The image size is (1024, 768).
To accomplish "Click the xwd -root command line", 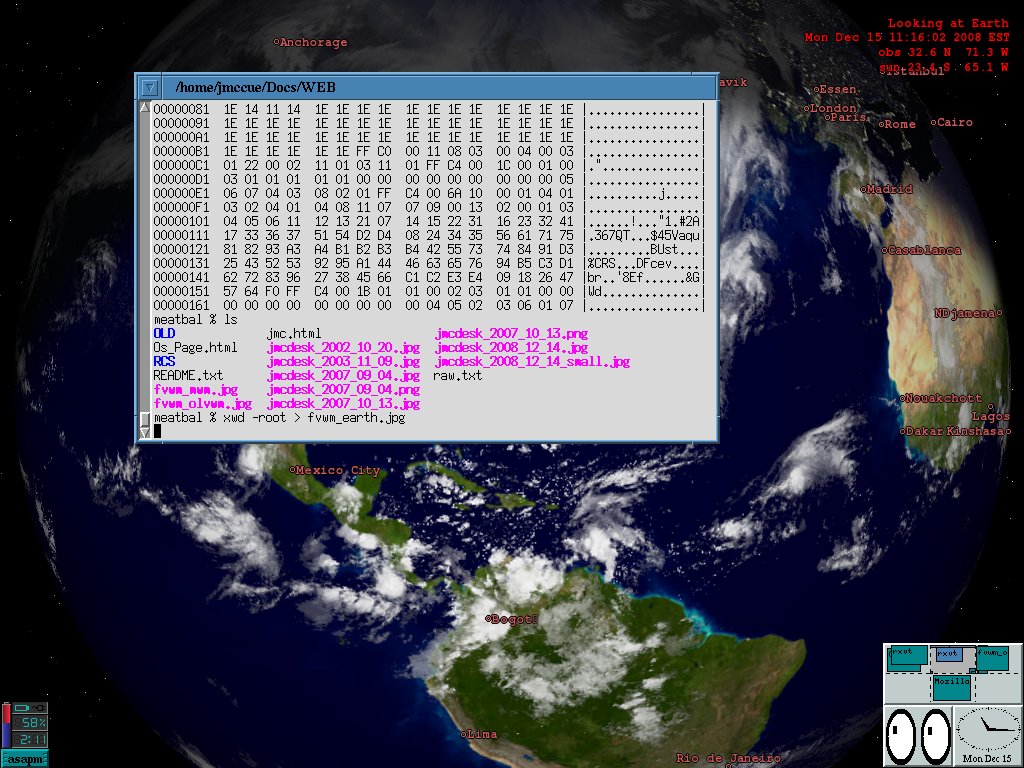I will click(280, 418).
